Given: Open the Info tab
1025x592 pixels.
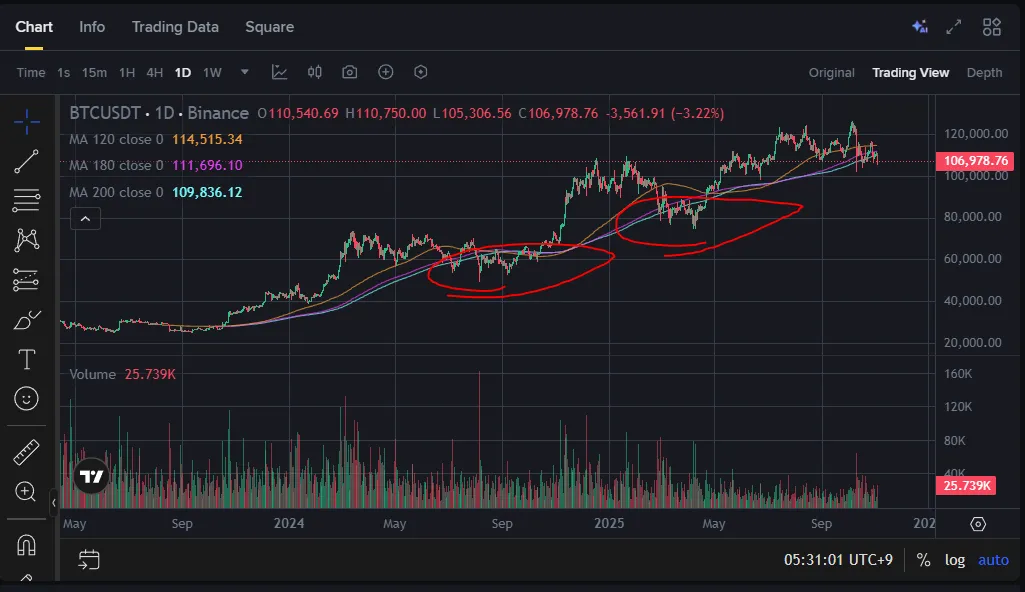Looking at the screenshot, I should (92, 27).
